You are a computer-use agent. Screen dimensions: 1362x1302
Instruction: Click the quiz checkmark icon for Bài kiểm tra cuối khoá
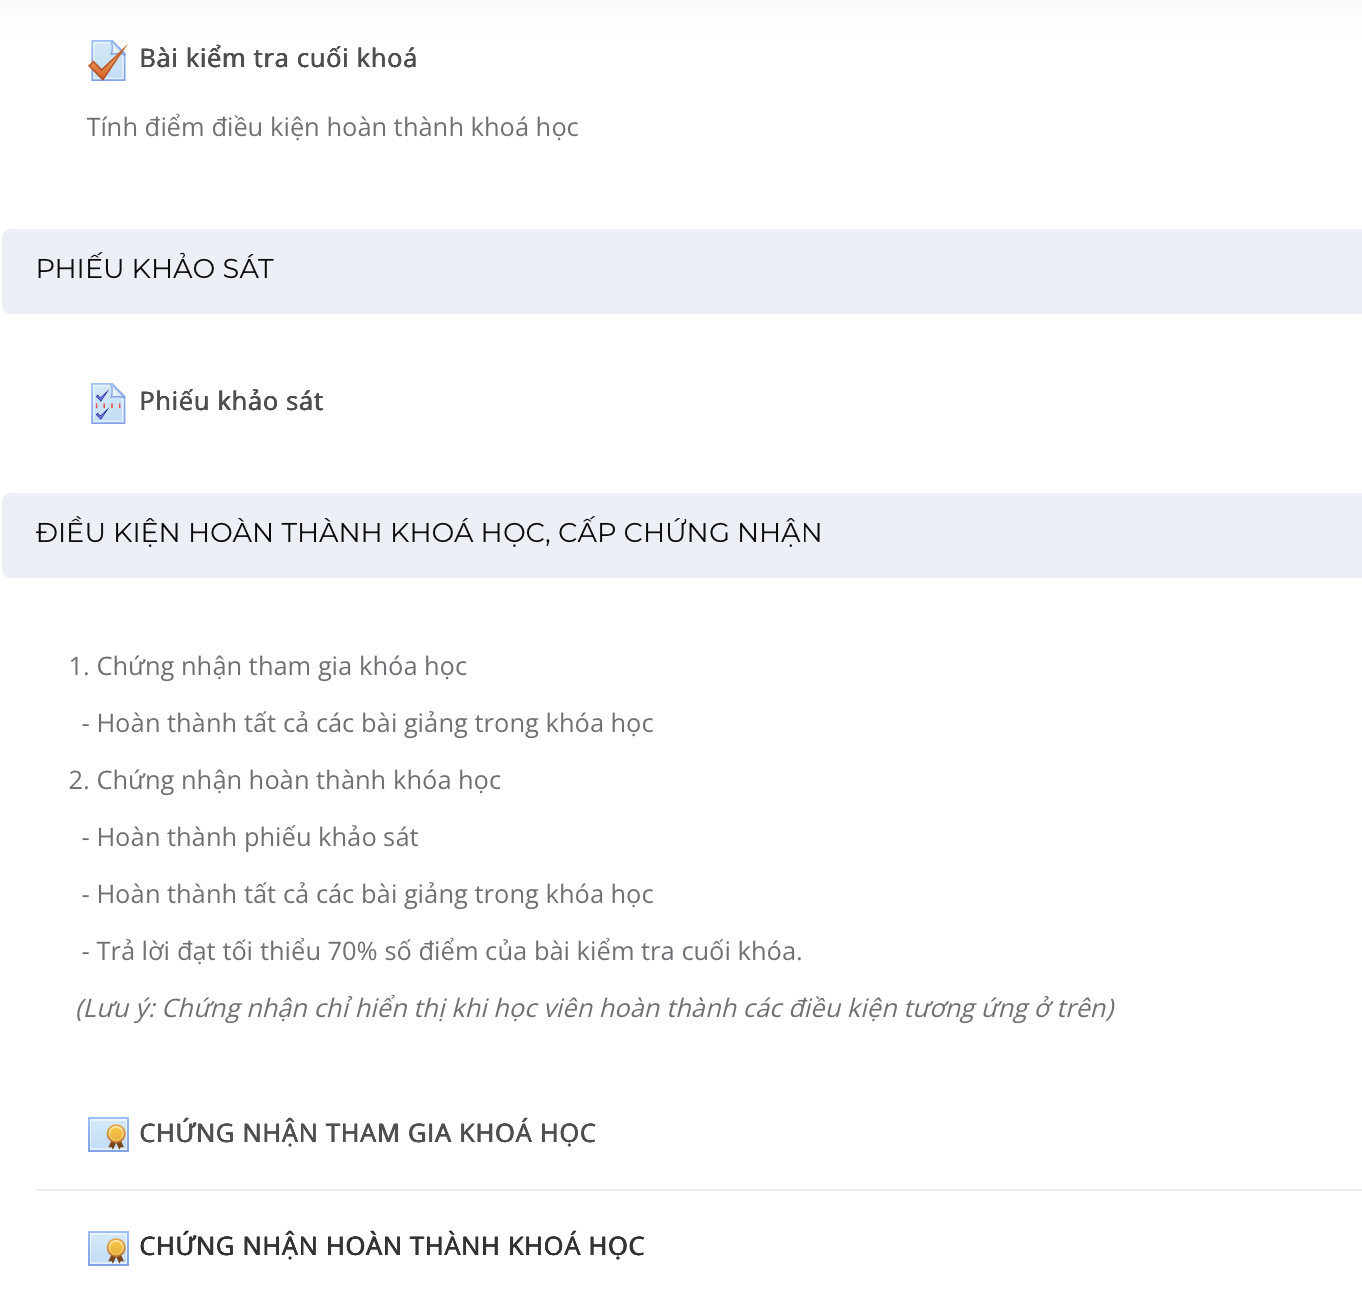coord(107,60)
